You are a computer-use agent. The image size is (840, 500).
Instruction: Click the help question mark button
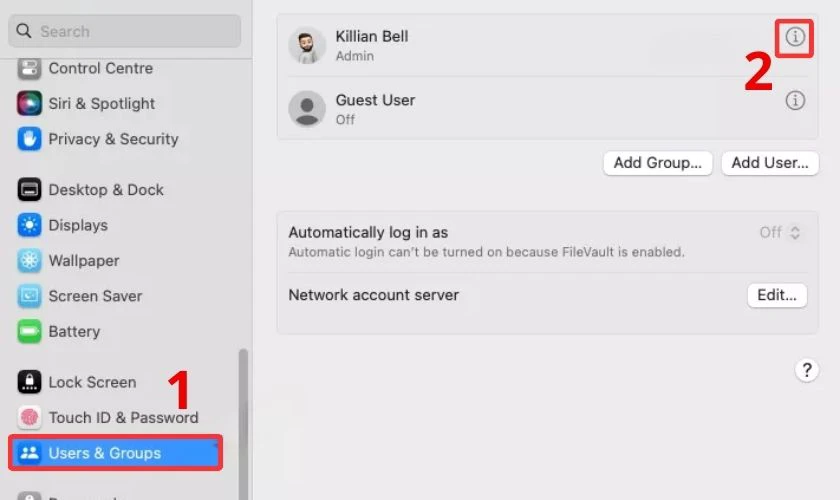pos(807,370)
